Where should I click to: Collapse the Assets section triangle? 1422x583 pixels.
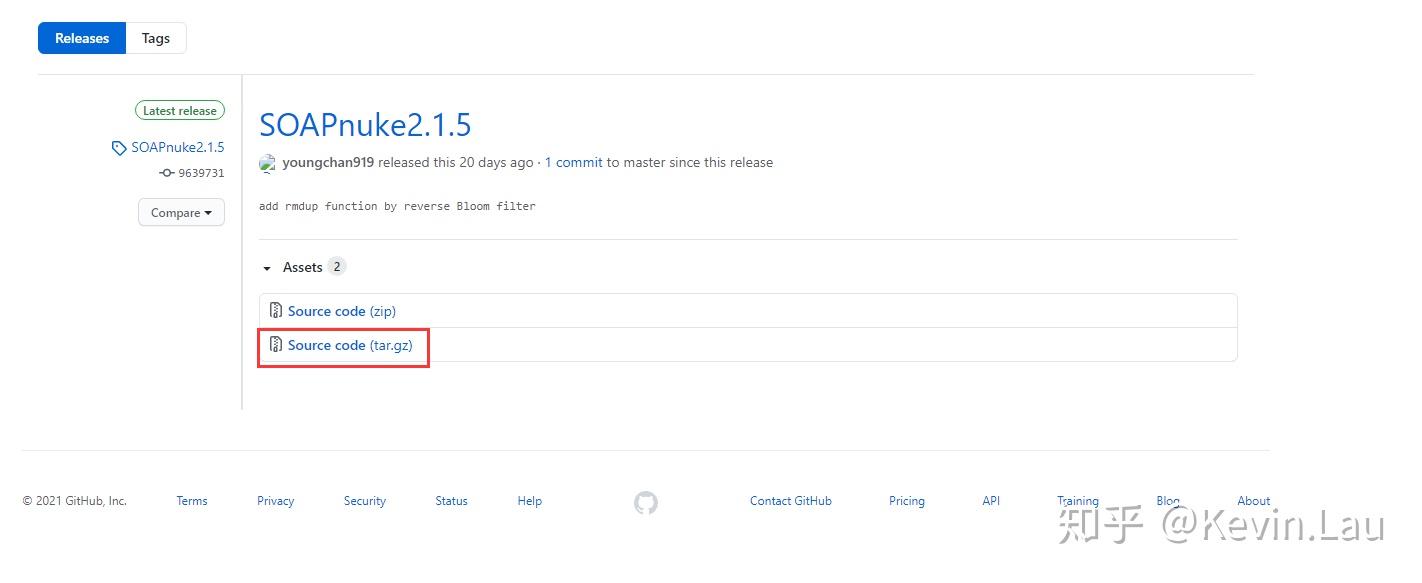[x=267, y=268]
